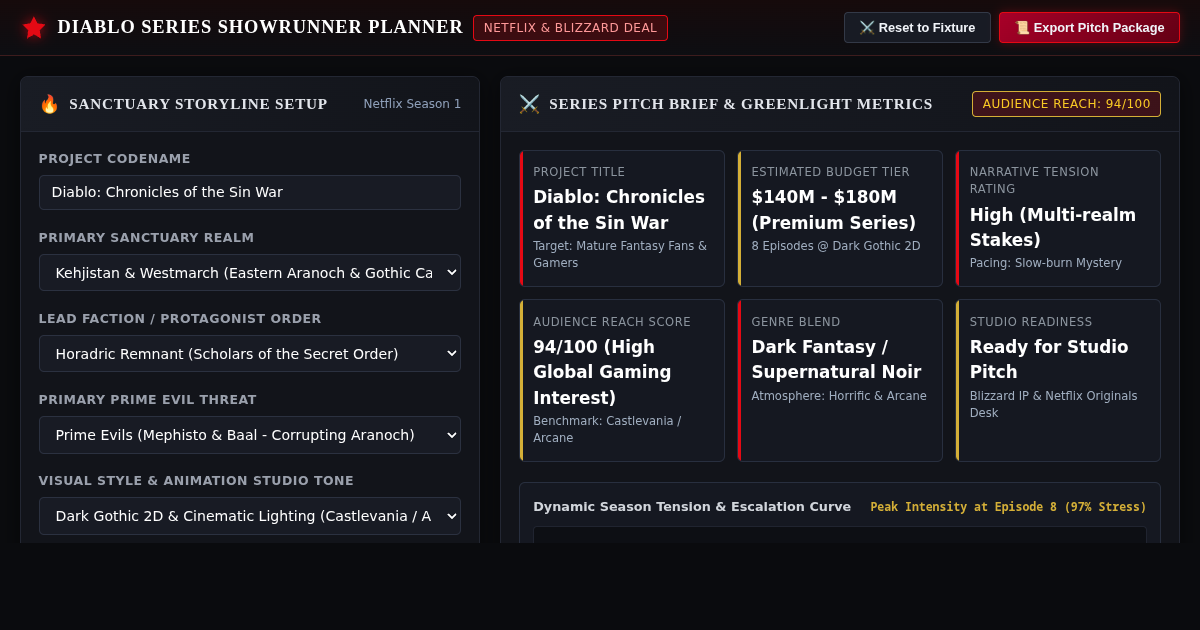
Task: Click 'Dark Fantasy / Supernatural Noir' value
Action: [836, 360]
